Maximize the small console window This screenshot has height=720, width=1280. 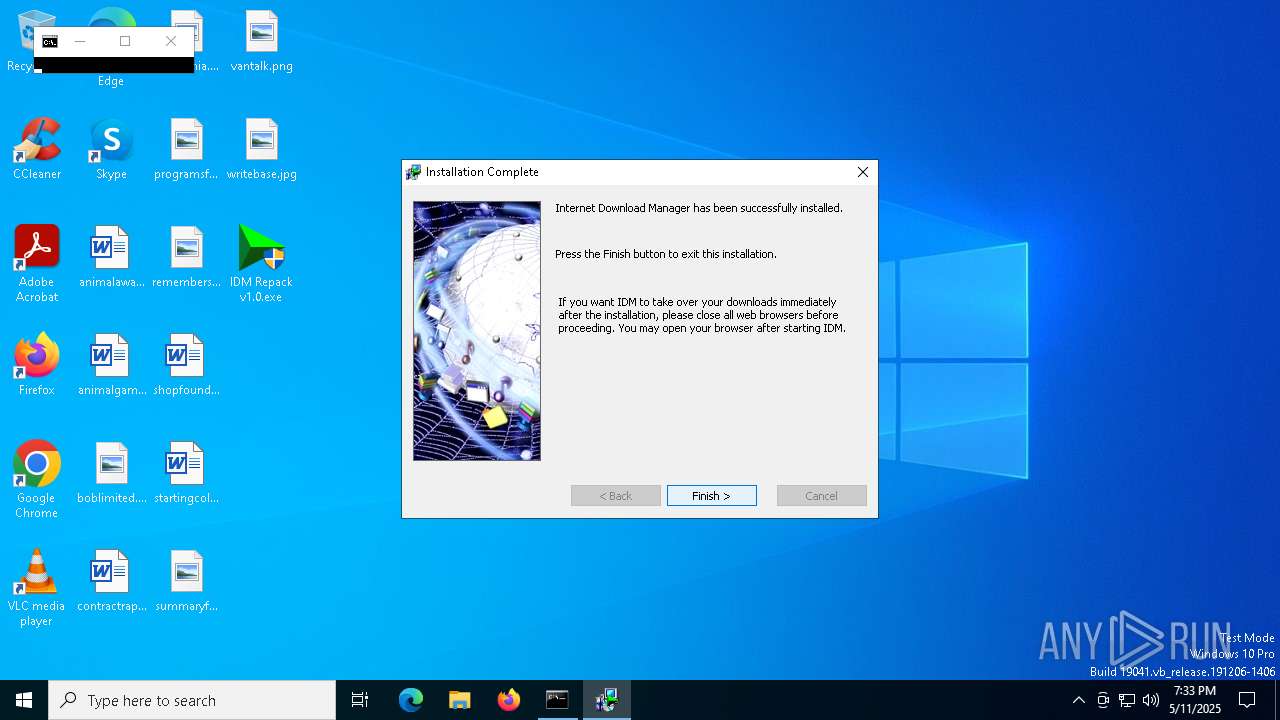(x=125, y=41)
